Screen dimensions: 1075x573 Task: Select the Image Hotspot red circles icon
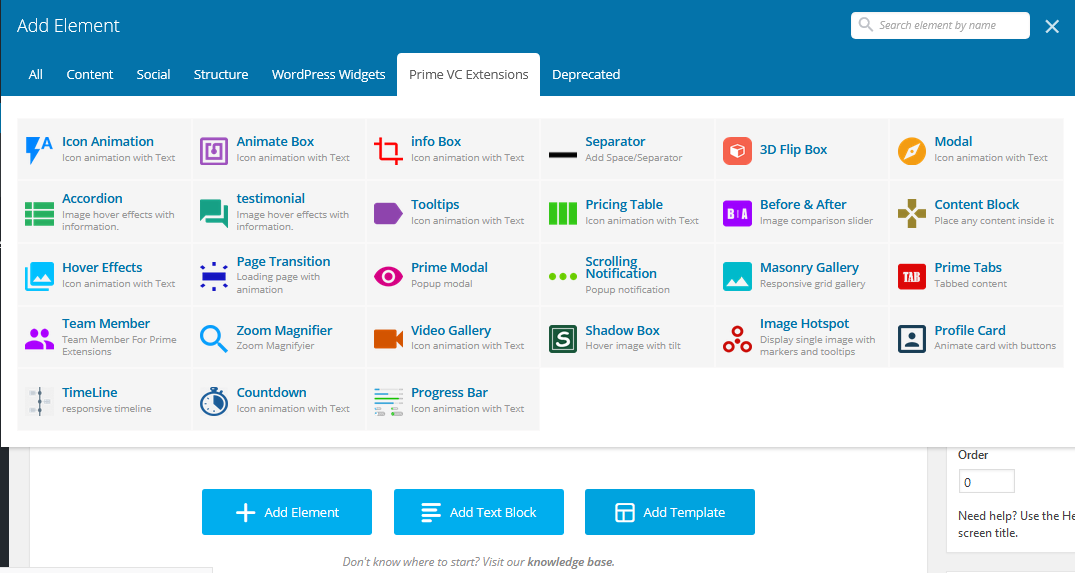[x=737, y=339]
